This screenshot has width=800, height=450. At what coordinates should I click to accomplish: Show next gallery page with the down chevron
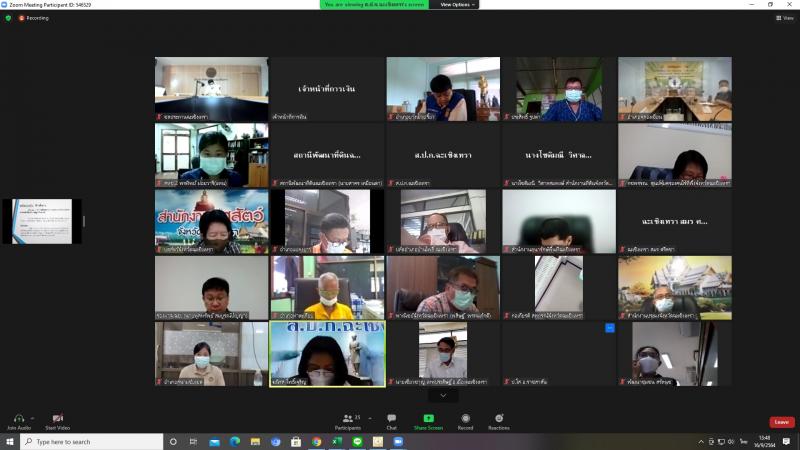point(443,395)
